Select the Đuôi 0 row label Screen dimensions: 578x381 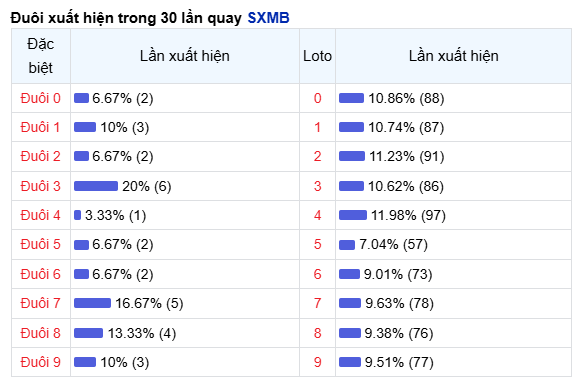pos(41,98)
